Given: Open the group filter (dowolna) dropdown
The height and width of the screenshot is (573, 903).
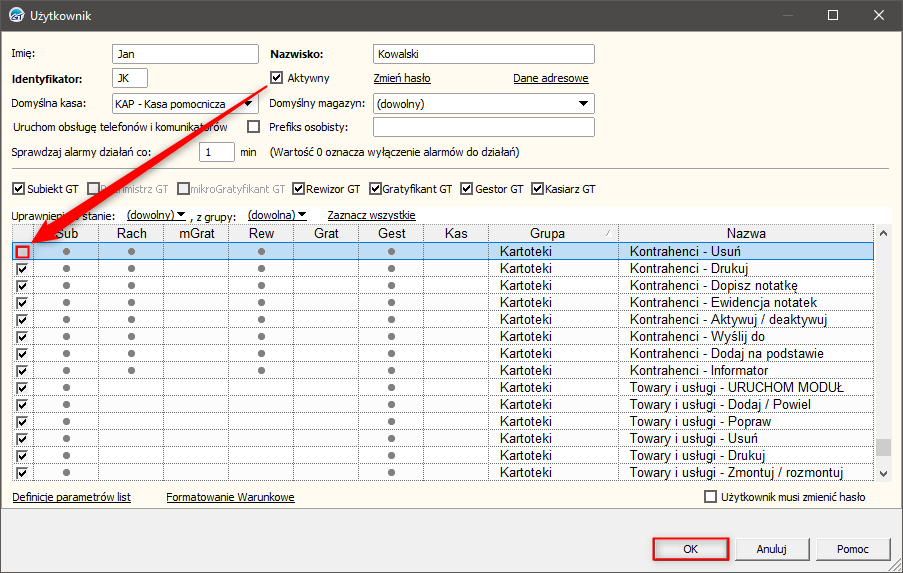Looking at the screenshot, I should point(277,215).
